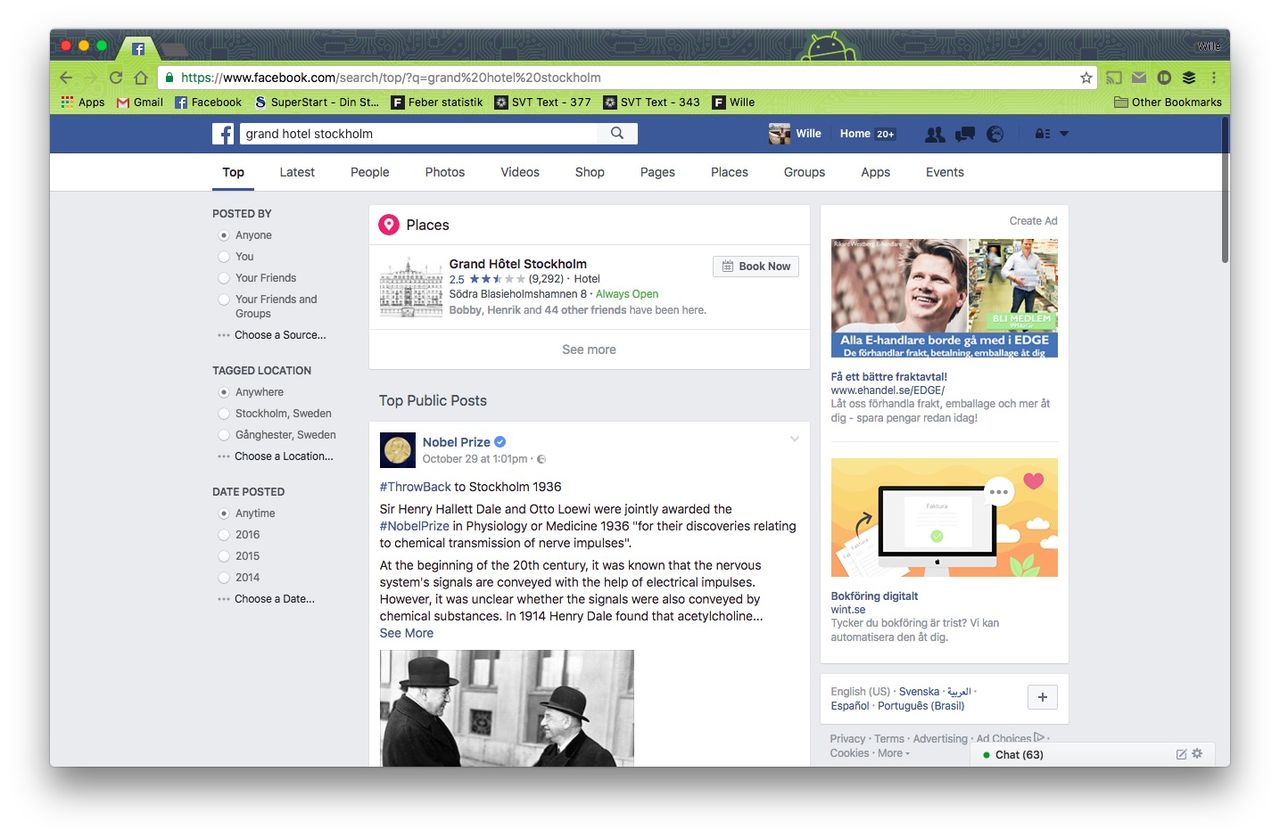Click the Facebook search input field
1280x838 pixels.
419,133
